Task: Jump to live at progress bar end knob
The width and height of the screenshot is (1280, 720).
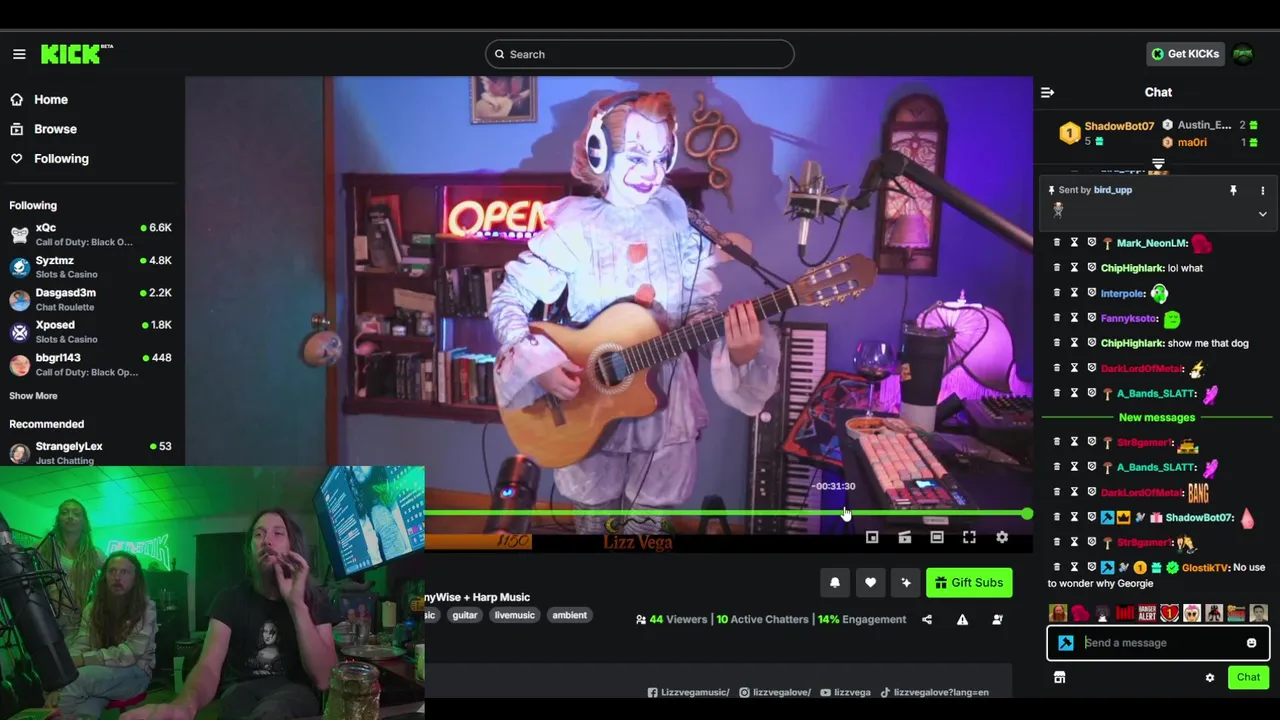Action: coord(1027,513)
